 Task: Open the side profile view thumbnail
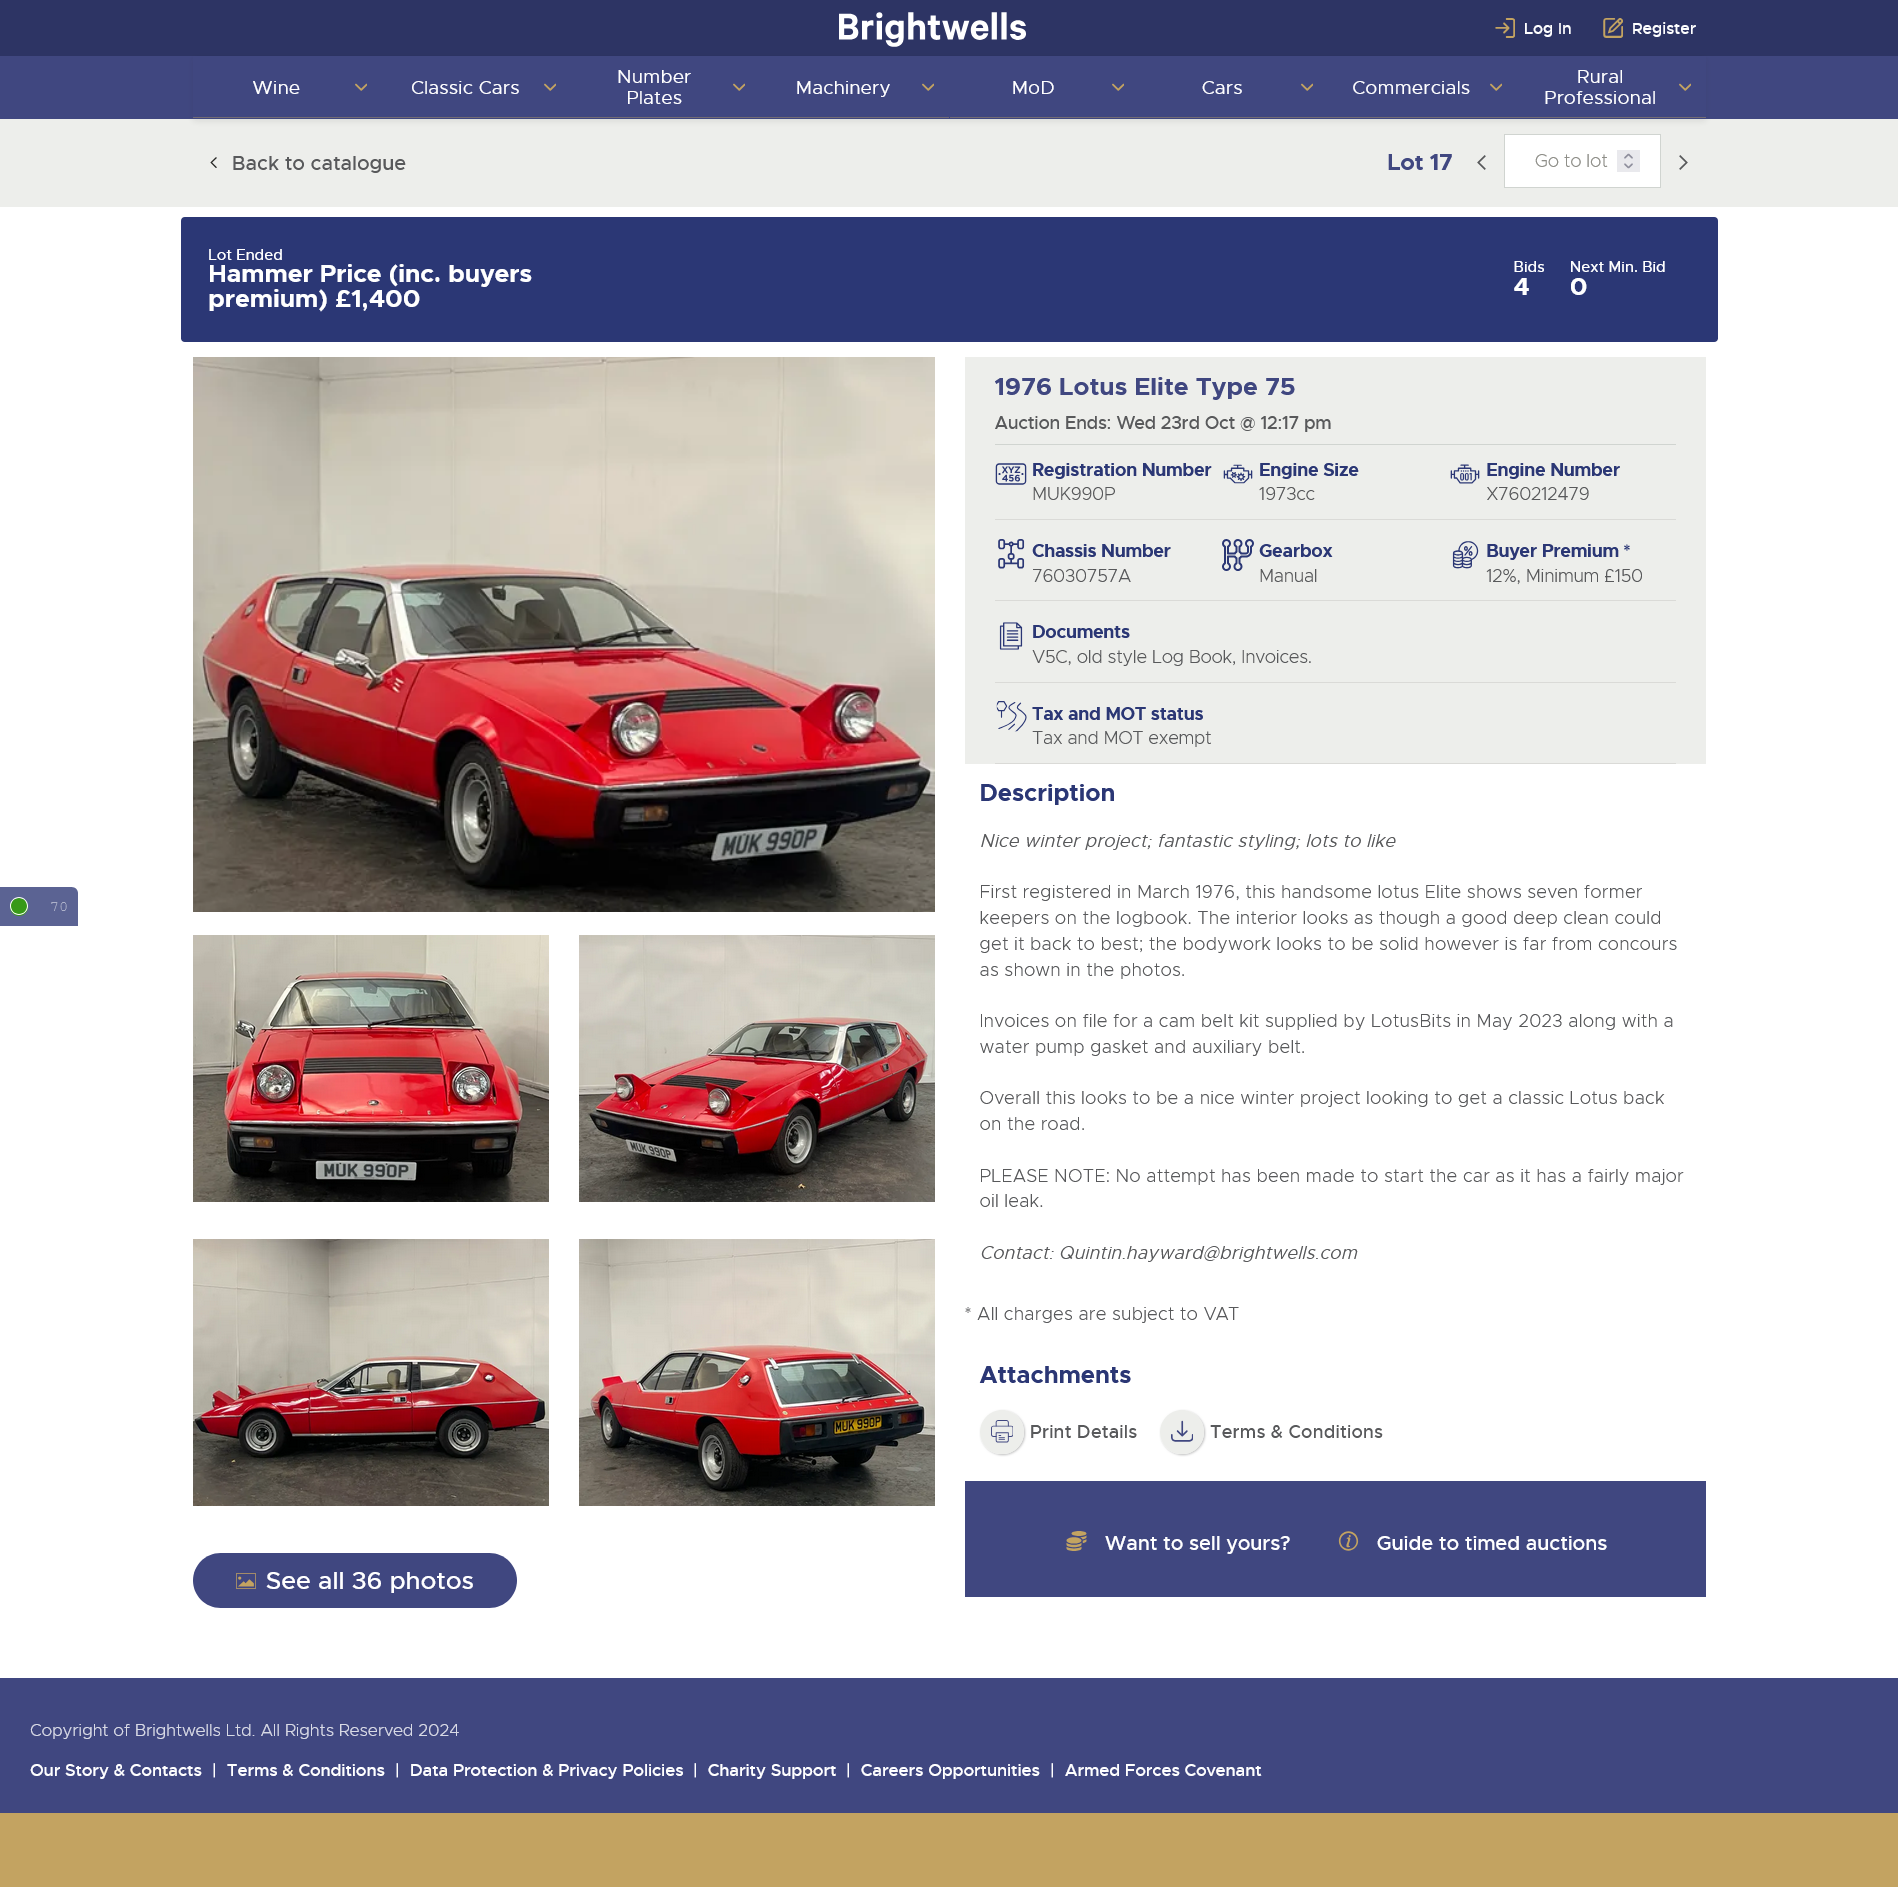371,1372
